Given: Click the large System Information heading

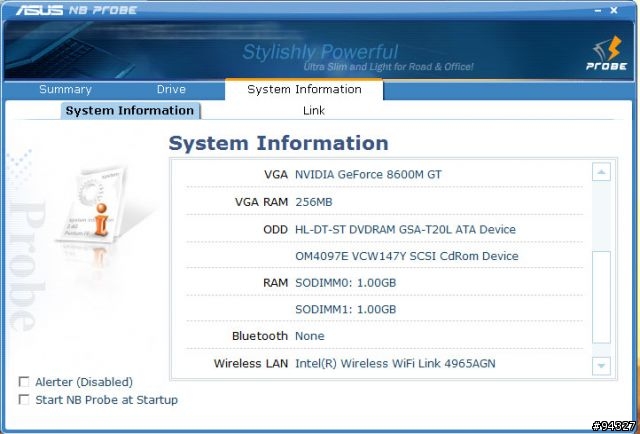Looking at the screenshot, I should point(278,143).
